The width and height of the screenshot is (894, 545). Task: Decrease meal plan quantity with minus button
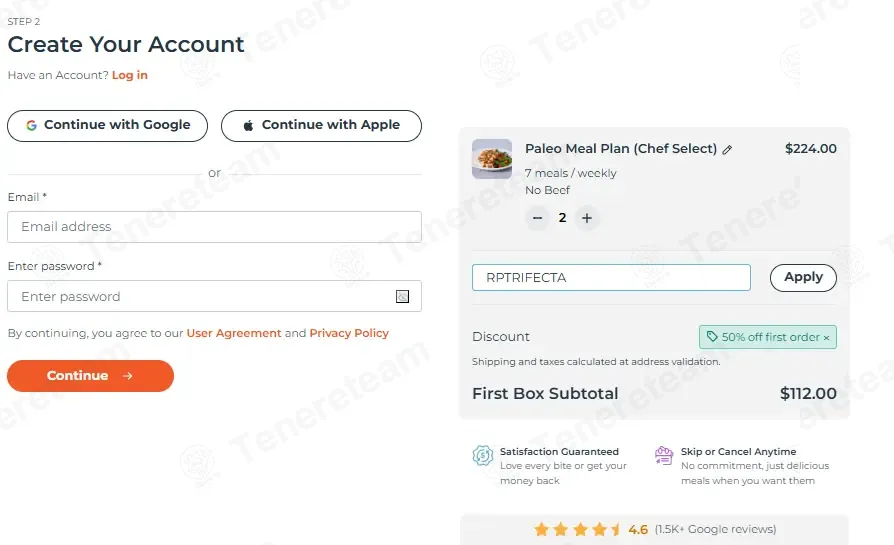click(x=537, y=218)
